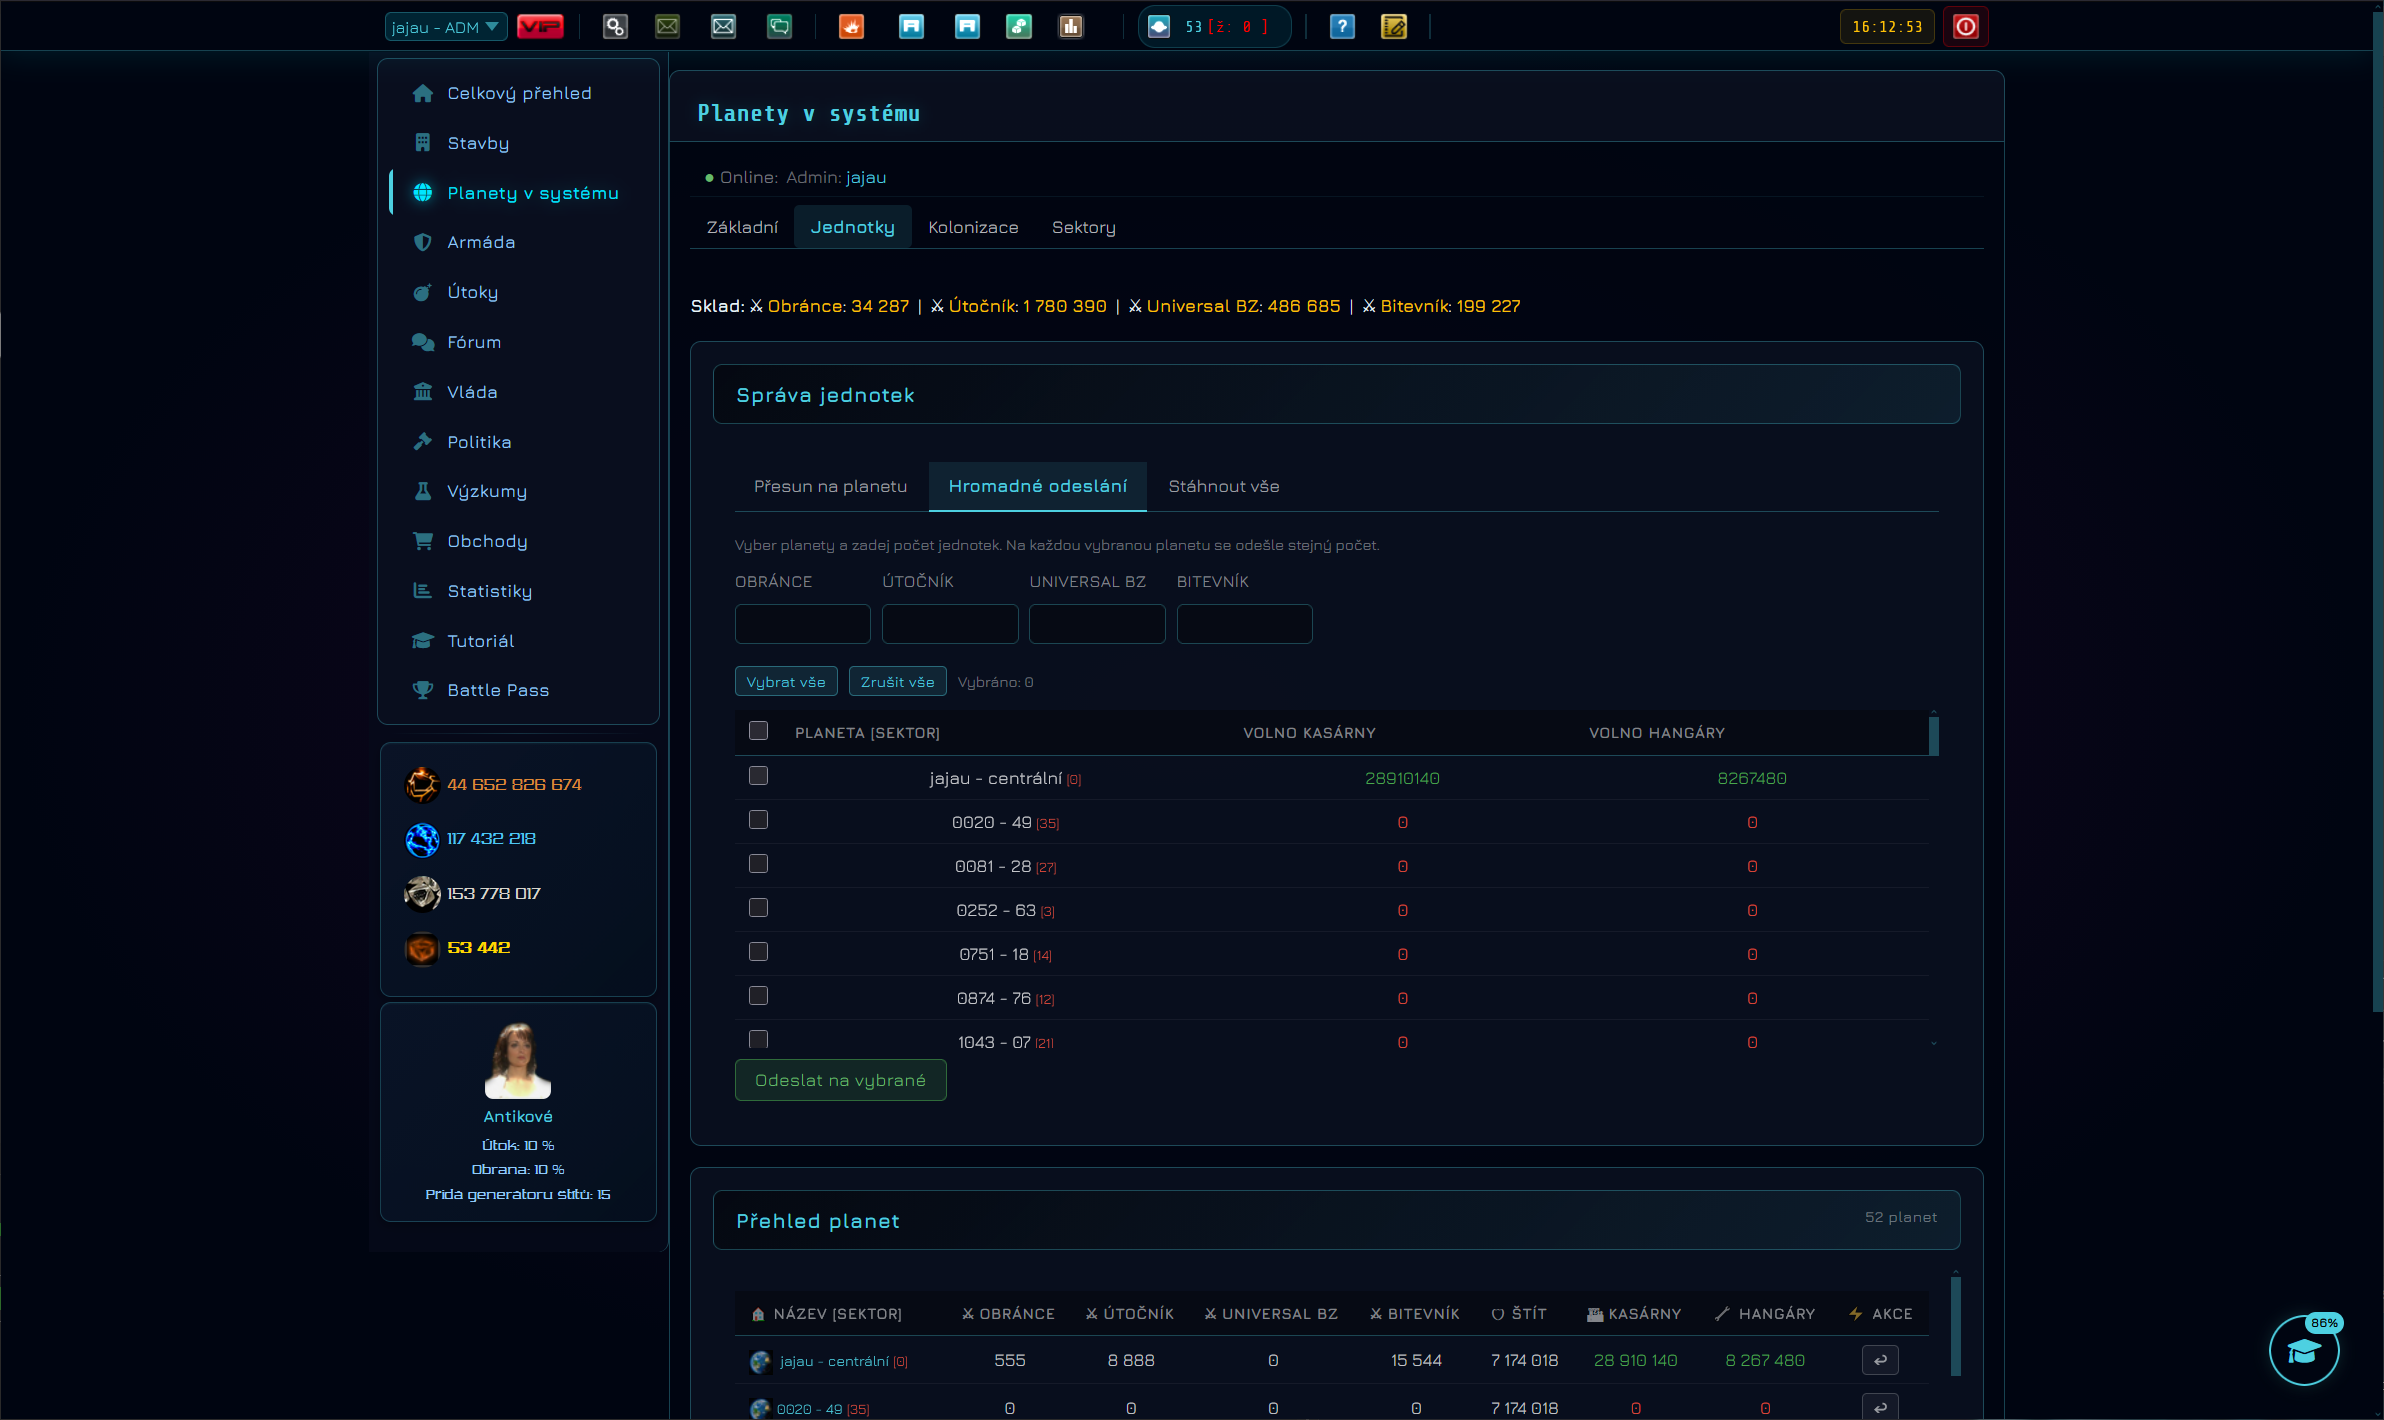The height and width of the screenshot is (1420, 2384).
Task: Open Celkový přehled home icon in sidebar
Action: click(423, 93)
